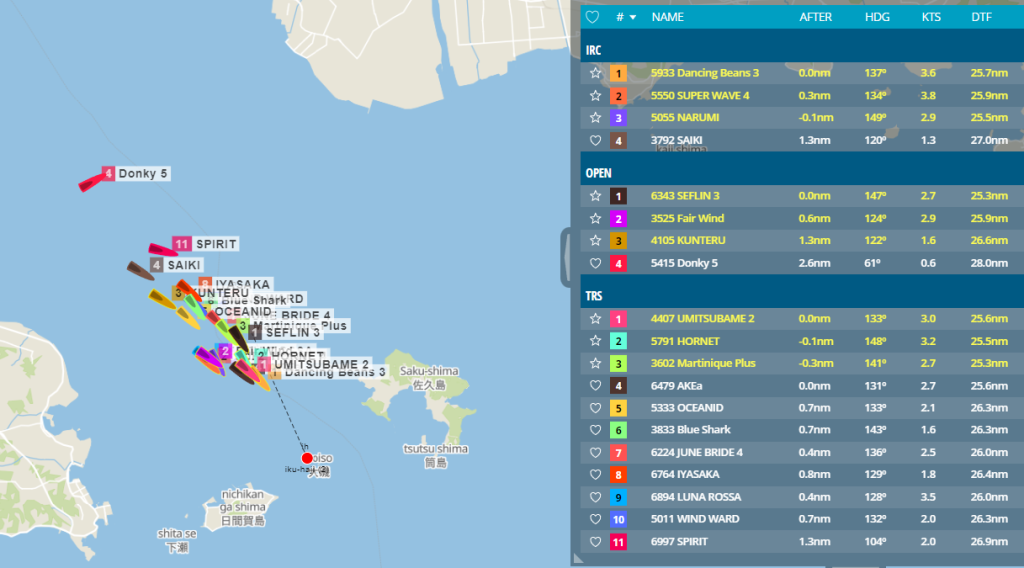The image size is (1024, 568).
Task: Toggle the star for SEFLIN 3 row
Action: (595, 197)
